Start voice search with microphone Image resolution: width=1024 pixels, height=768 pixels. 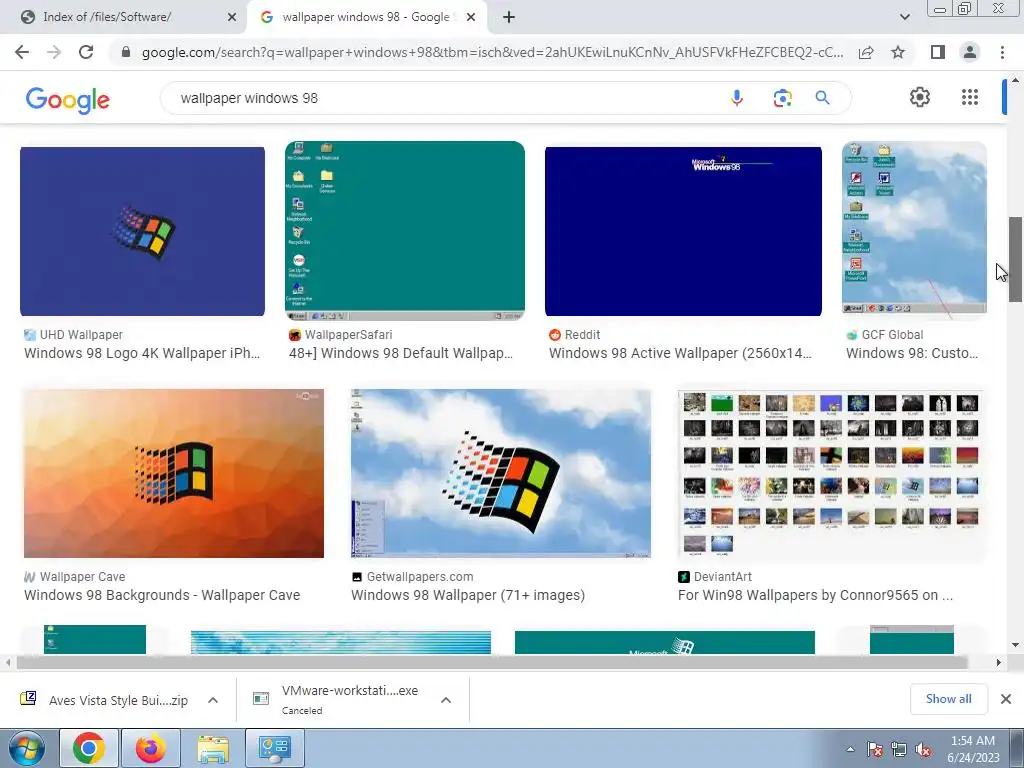(737, 98)
